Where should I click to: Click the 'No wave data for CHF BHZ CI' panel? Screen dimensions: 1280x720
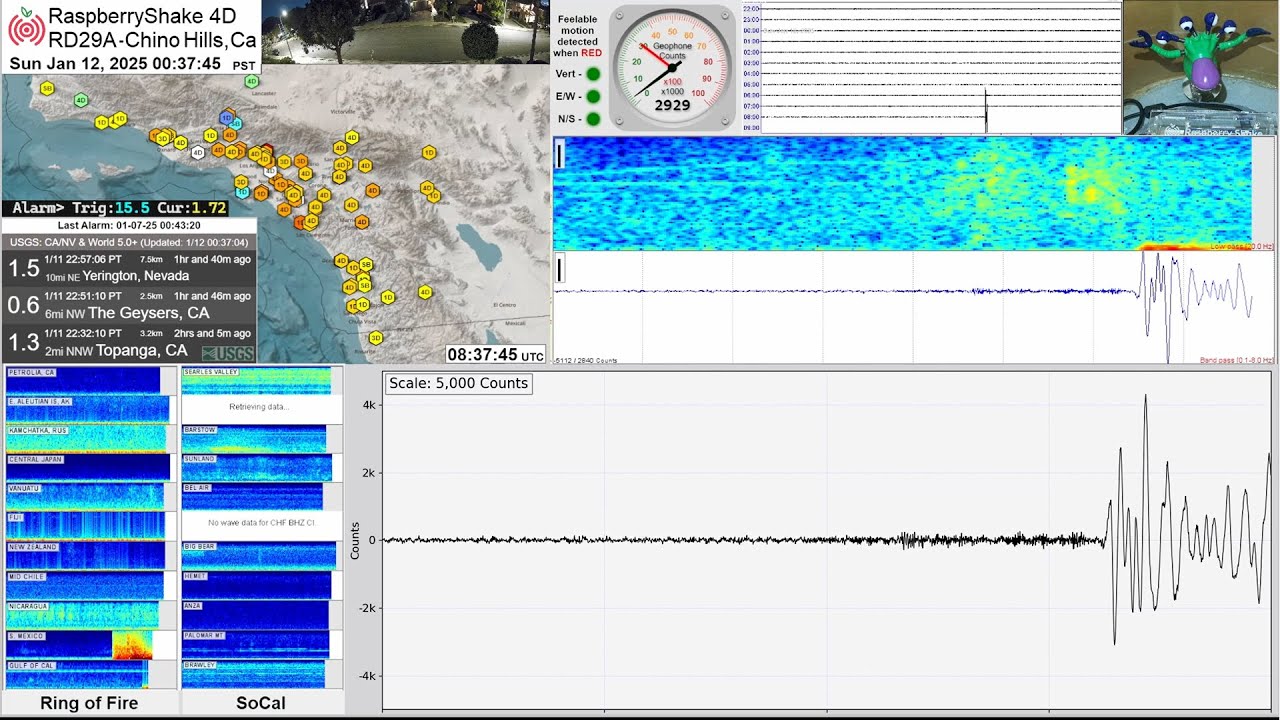(x=261, y=524)
